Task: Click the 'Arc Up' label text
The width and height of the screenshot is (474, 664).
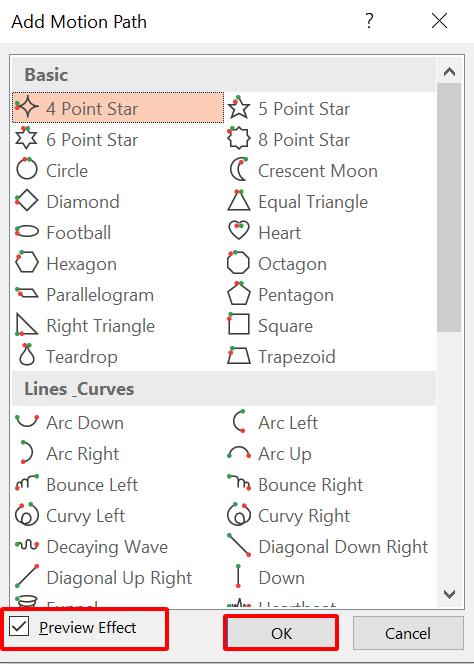Action: pyautogui.click(x=285, y=454)
